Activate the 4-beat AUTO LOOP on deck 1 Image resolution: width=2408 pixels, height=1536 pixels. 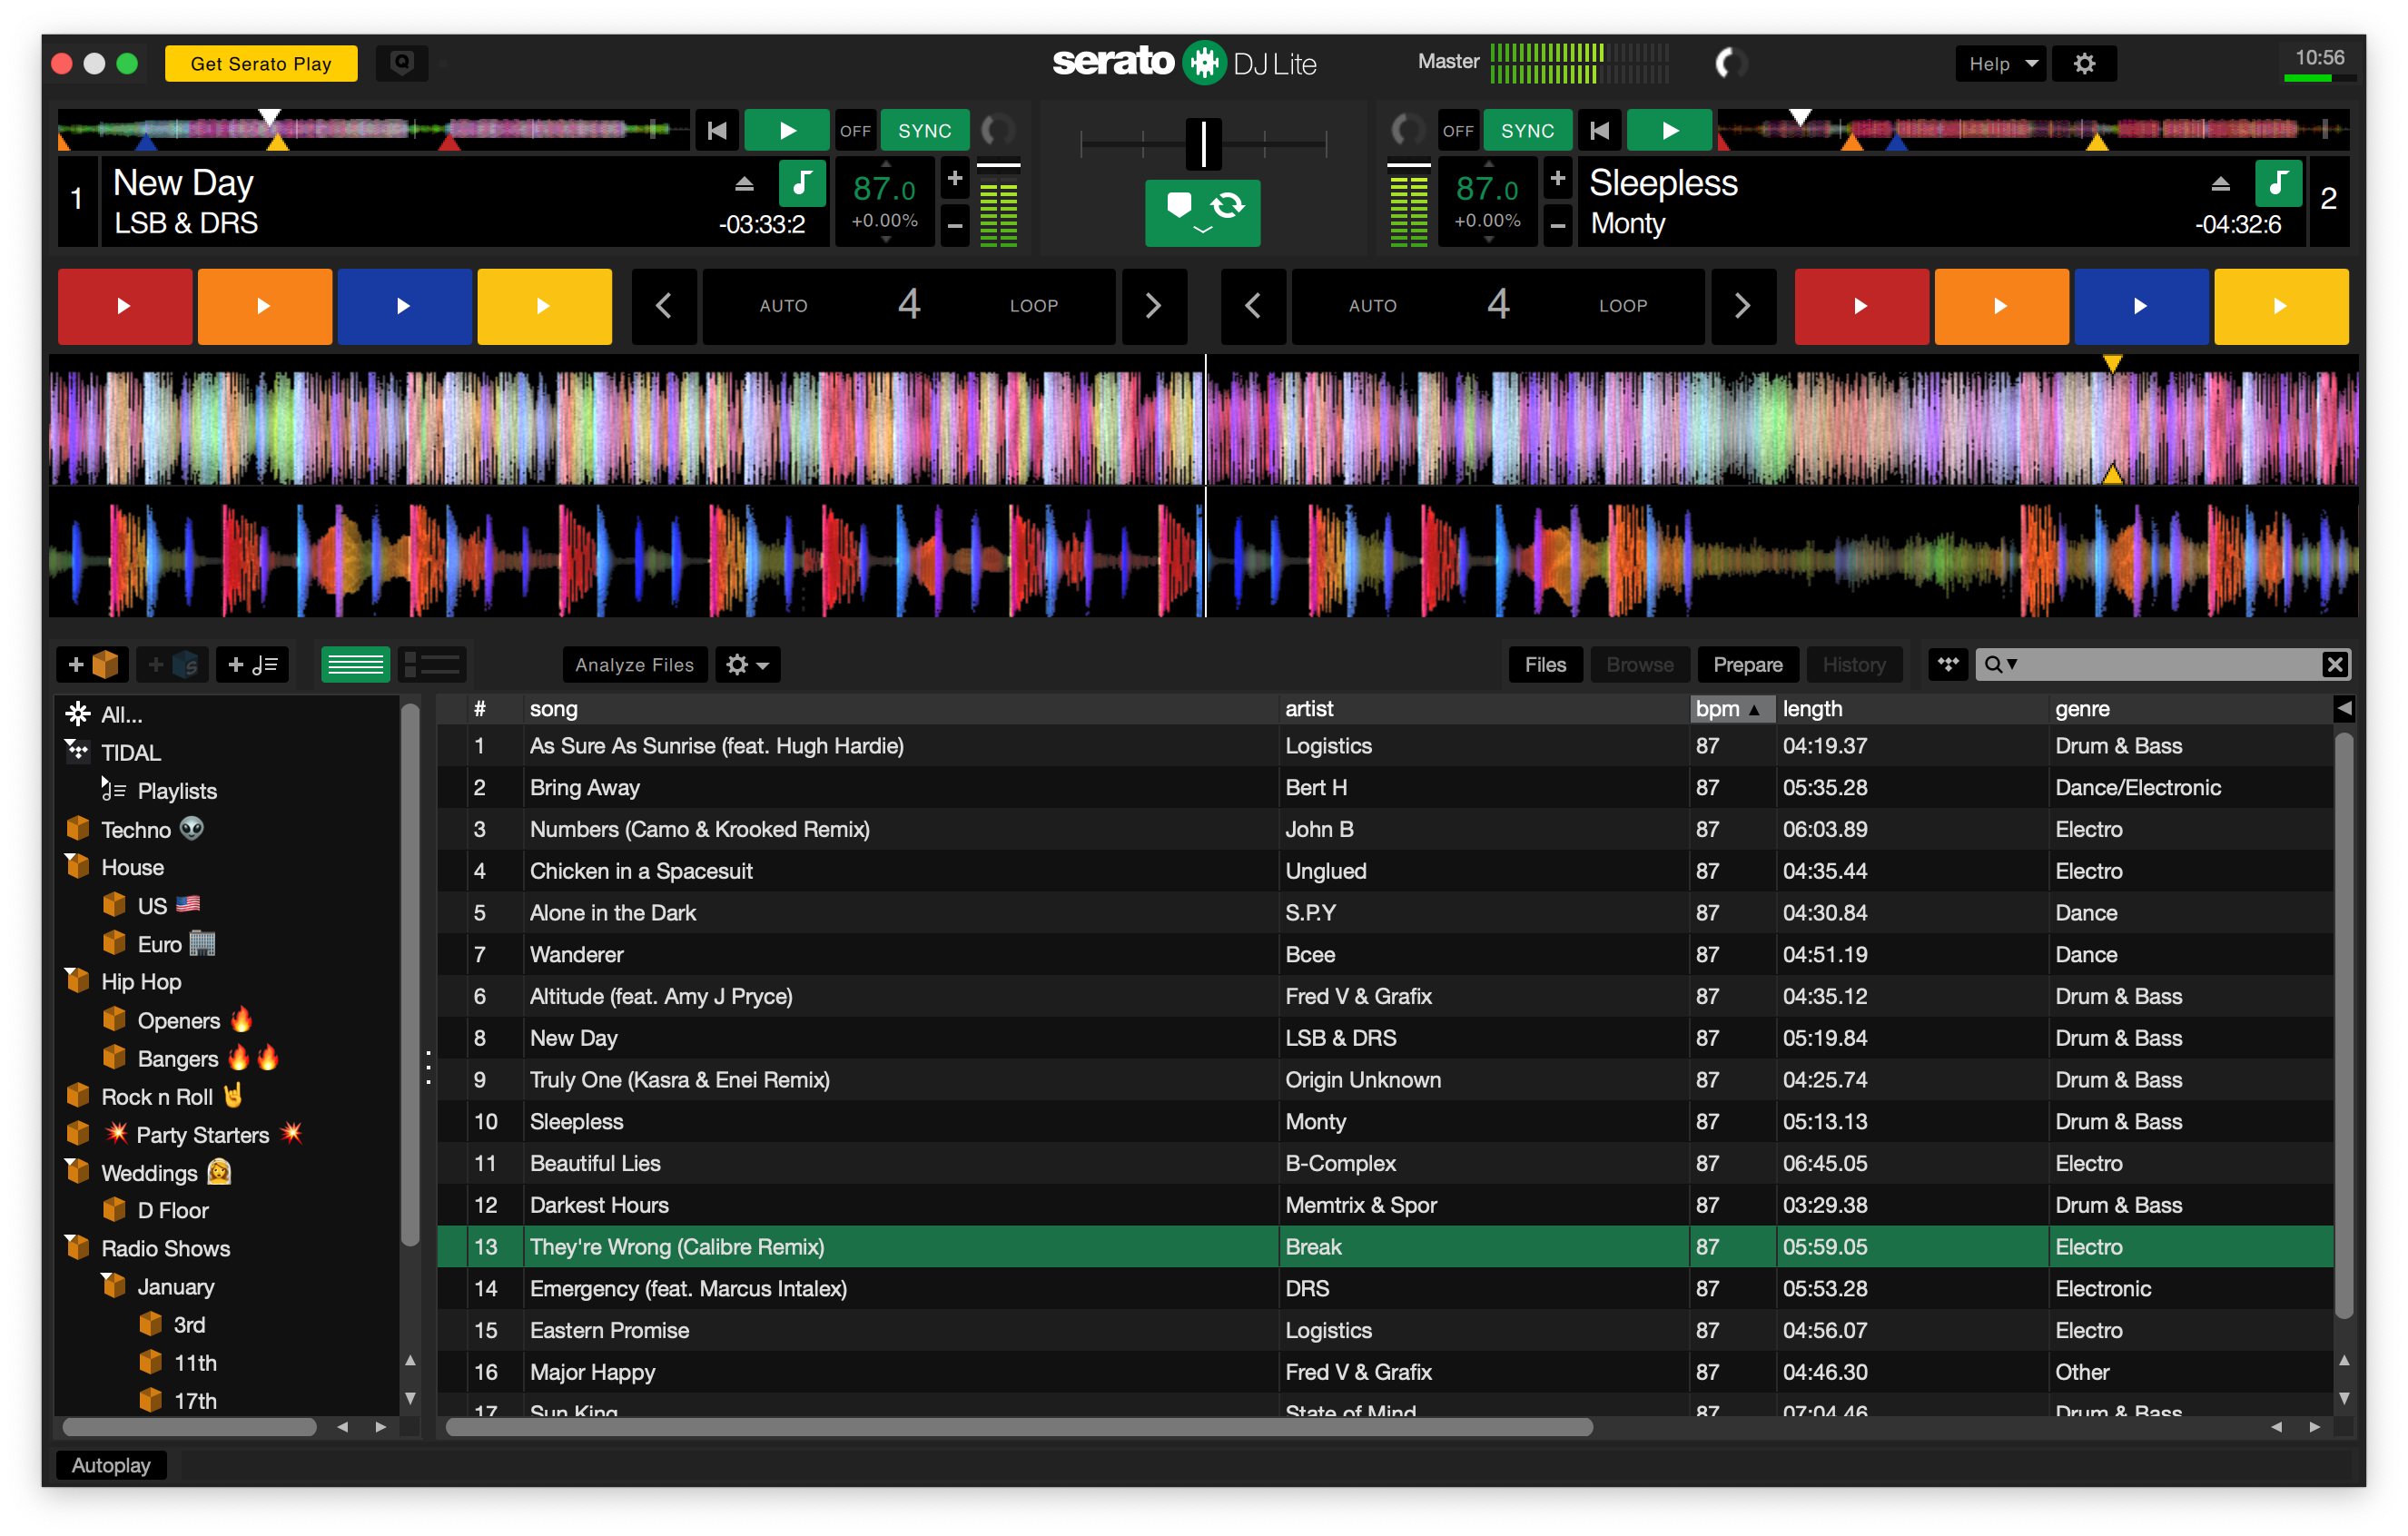[x=908, y=306]
